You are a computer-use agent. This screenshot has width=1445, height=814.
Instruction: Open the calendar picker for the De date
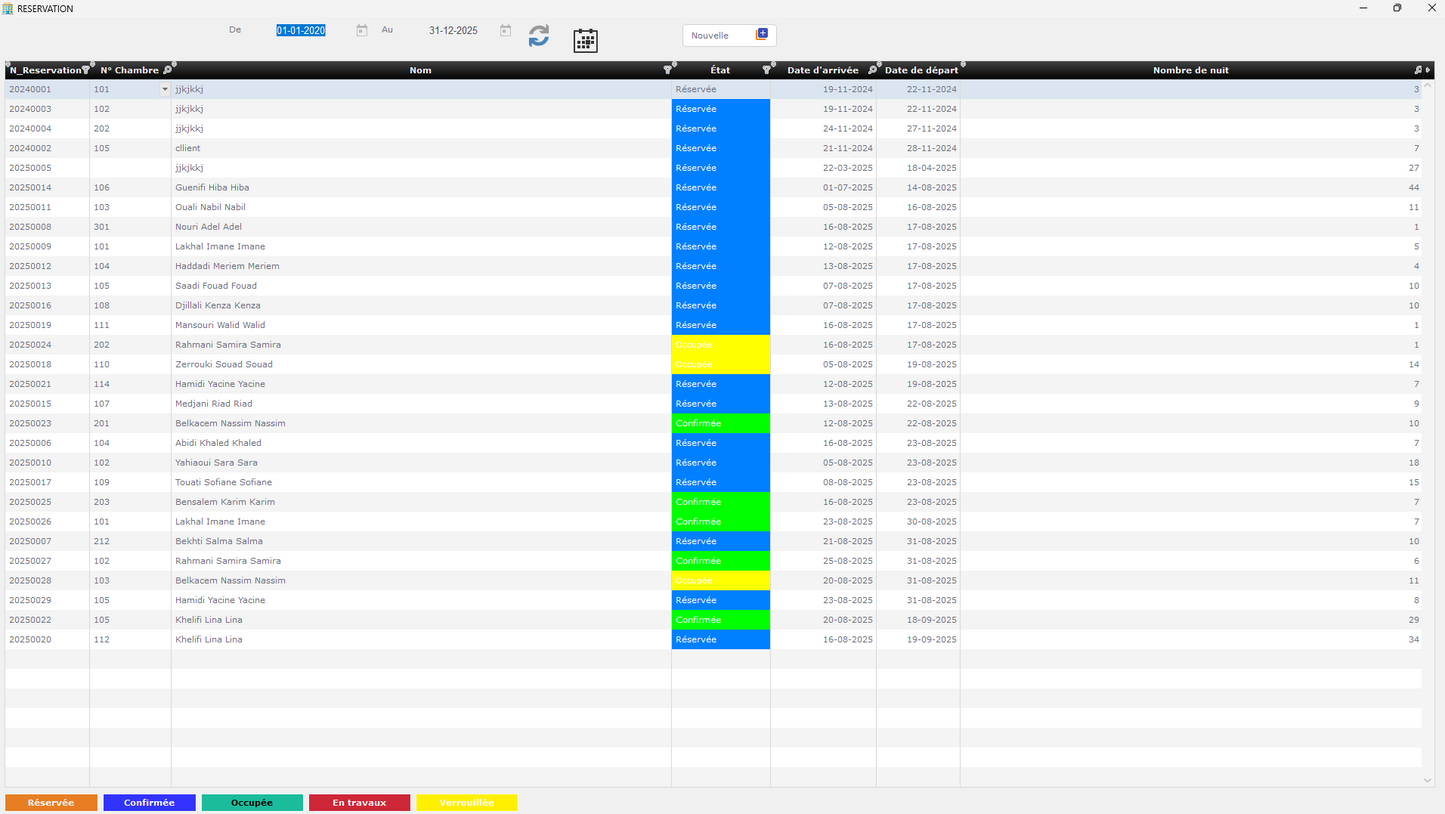(362, 31)
